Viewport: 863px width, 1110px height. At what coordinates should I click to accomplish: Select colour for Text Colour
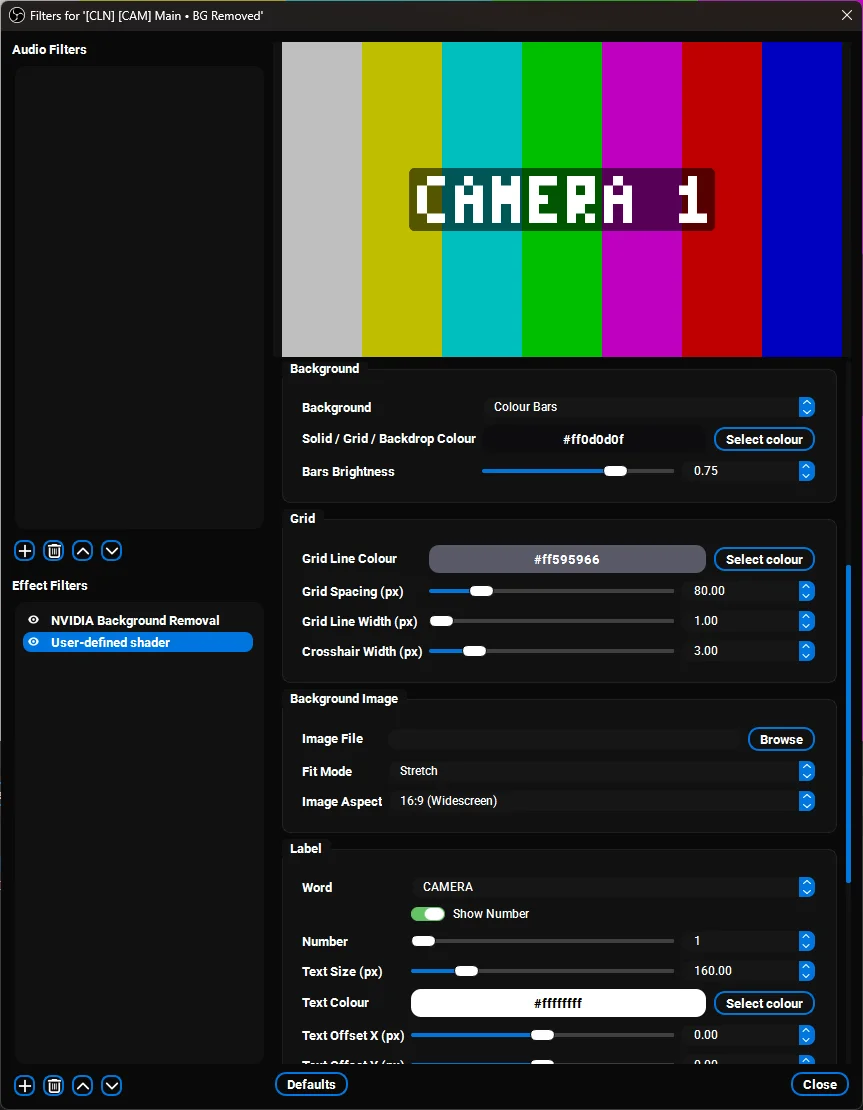click(x=764, y=1003)
